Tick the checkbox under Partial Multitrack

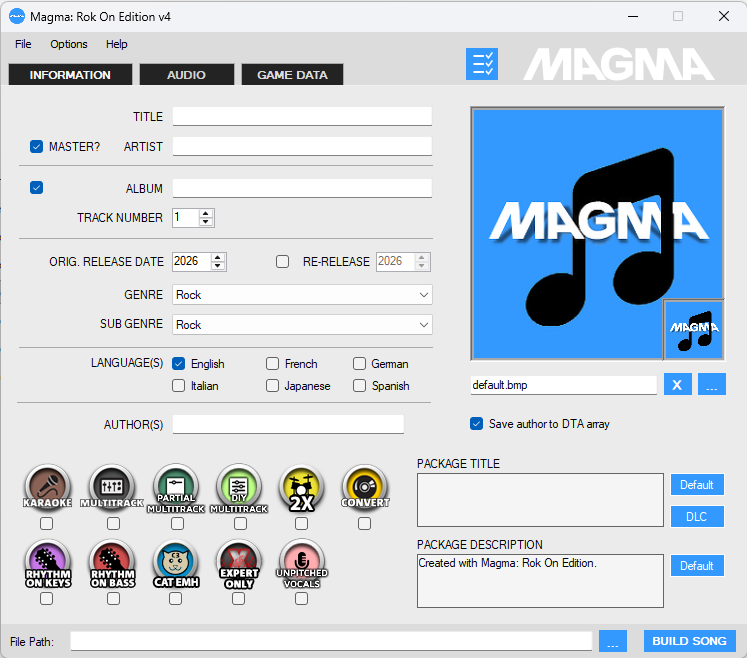click(178, 524)
